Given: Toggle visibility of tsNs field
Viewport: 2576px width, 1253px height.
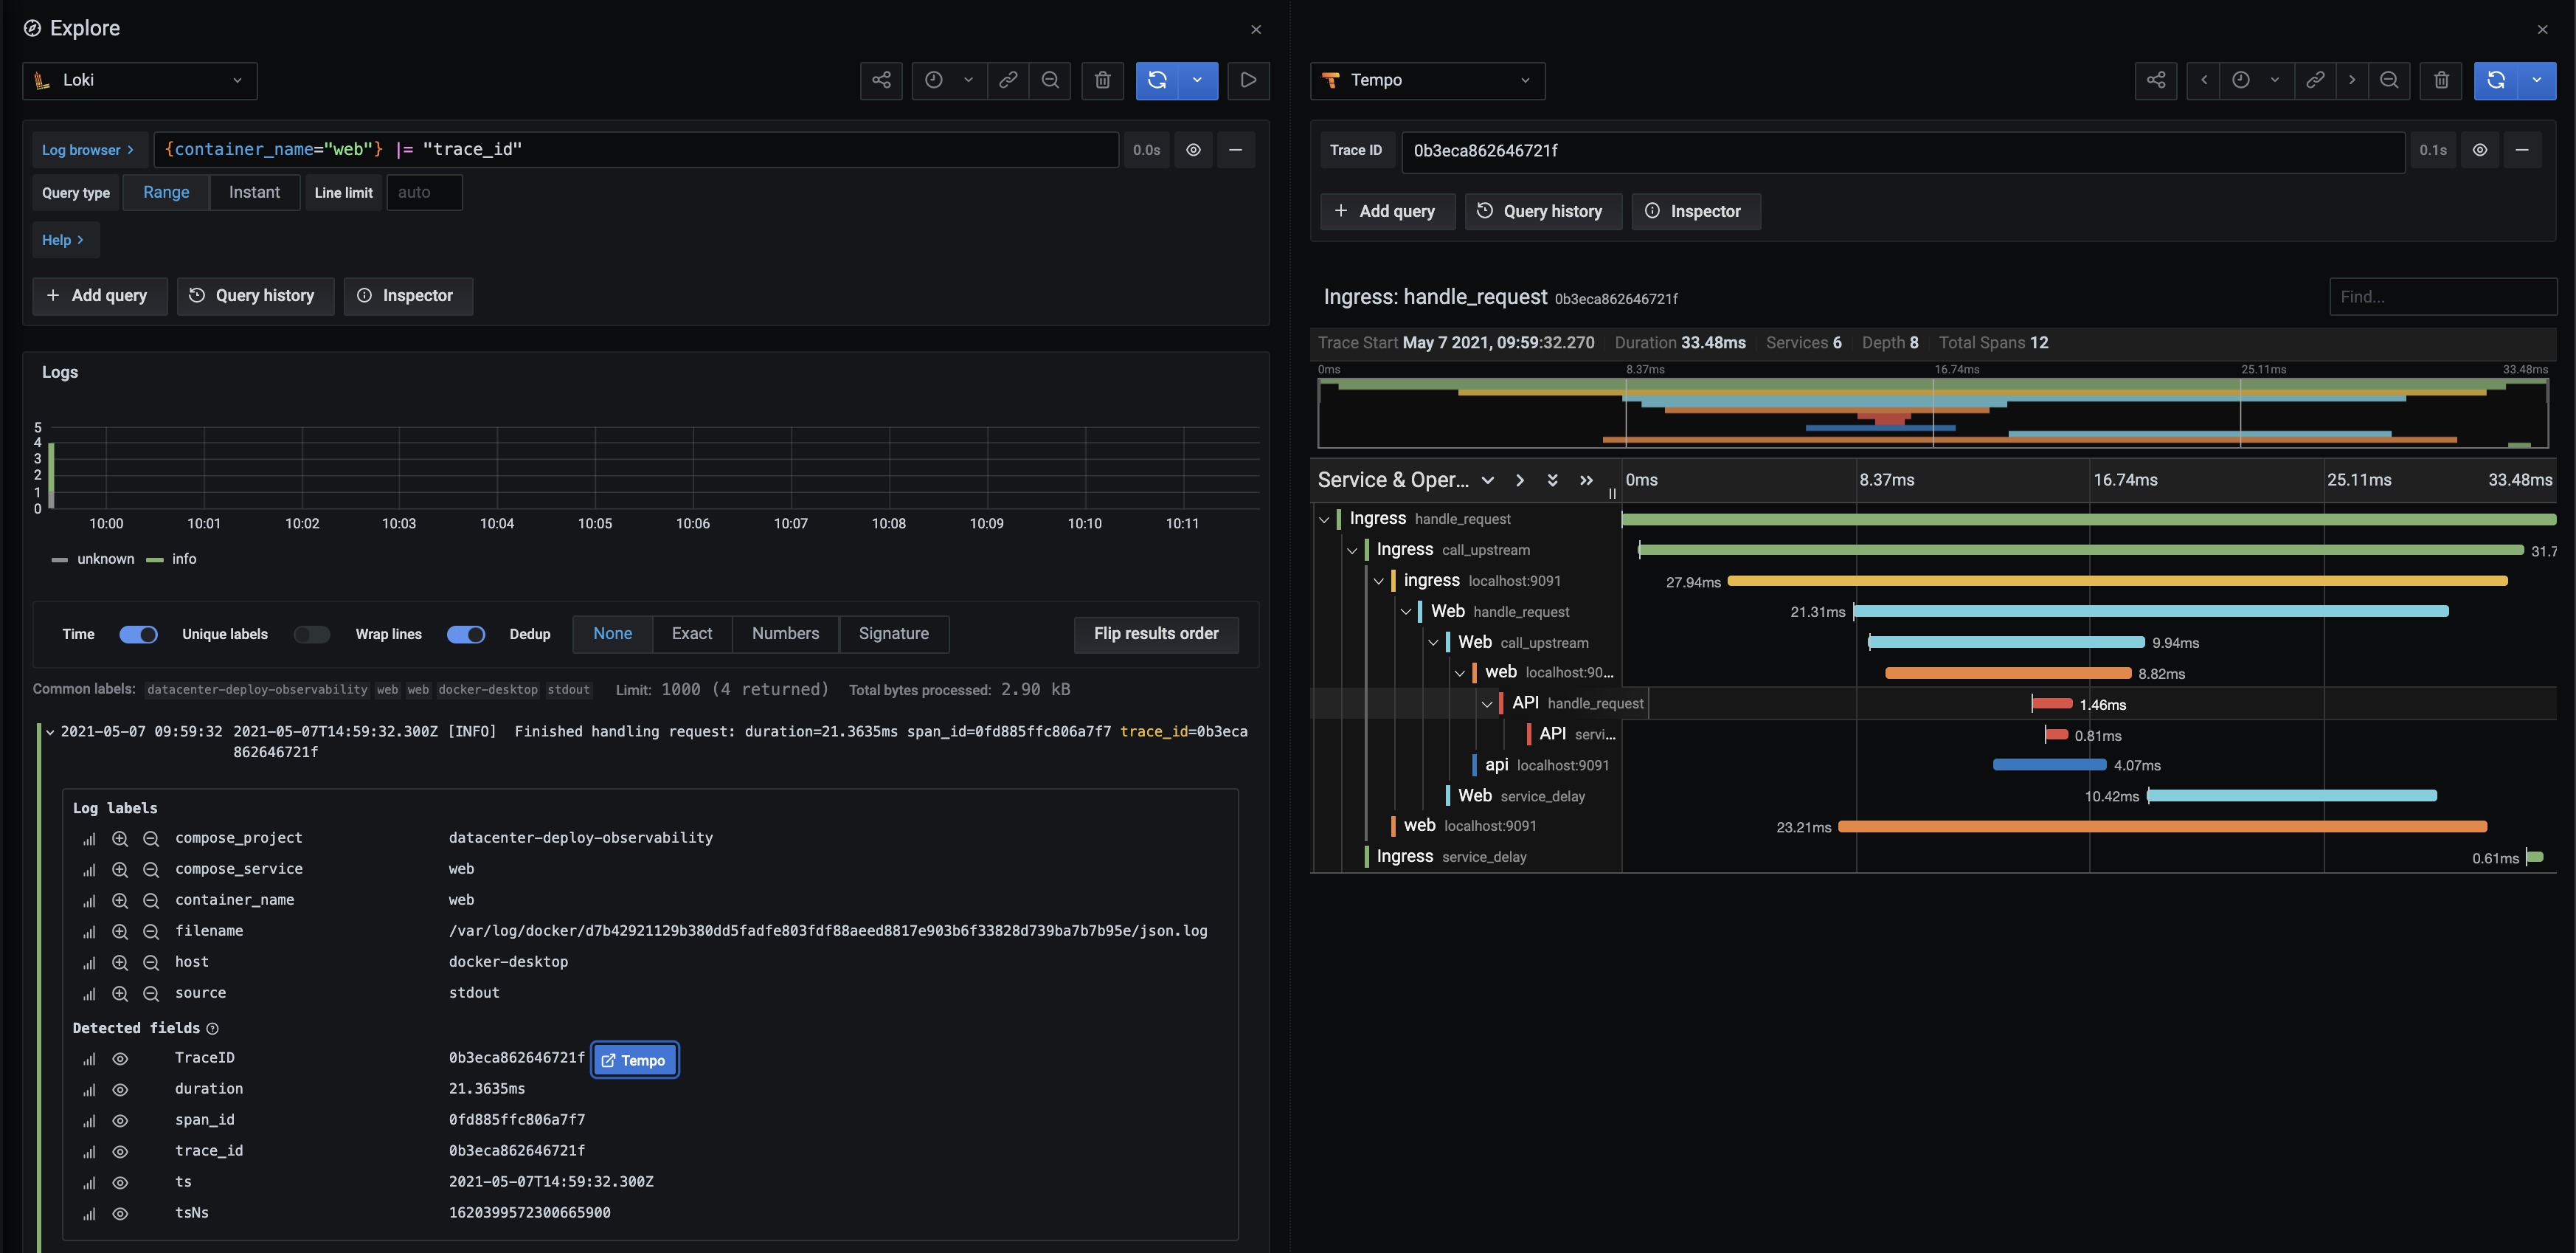Looking at the screenshot, I should 120,1213.
